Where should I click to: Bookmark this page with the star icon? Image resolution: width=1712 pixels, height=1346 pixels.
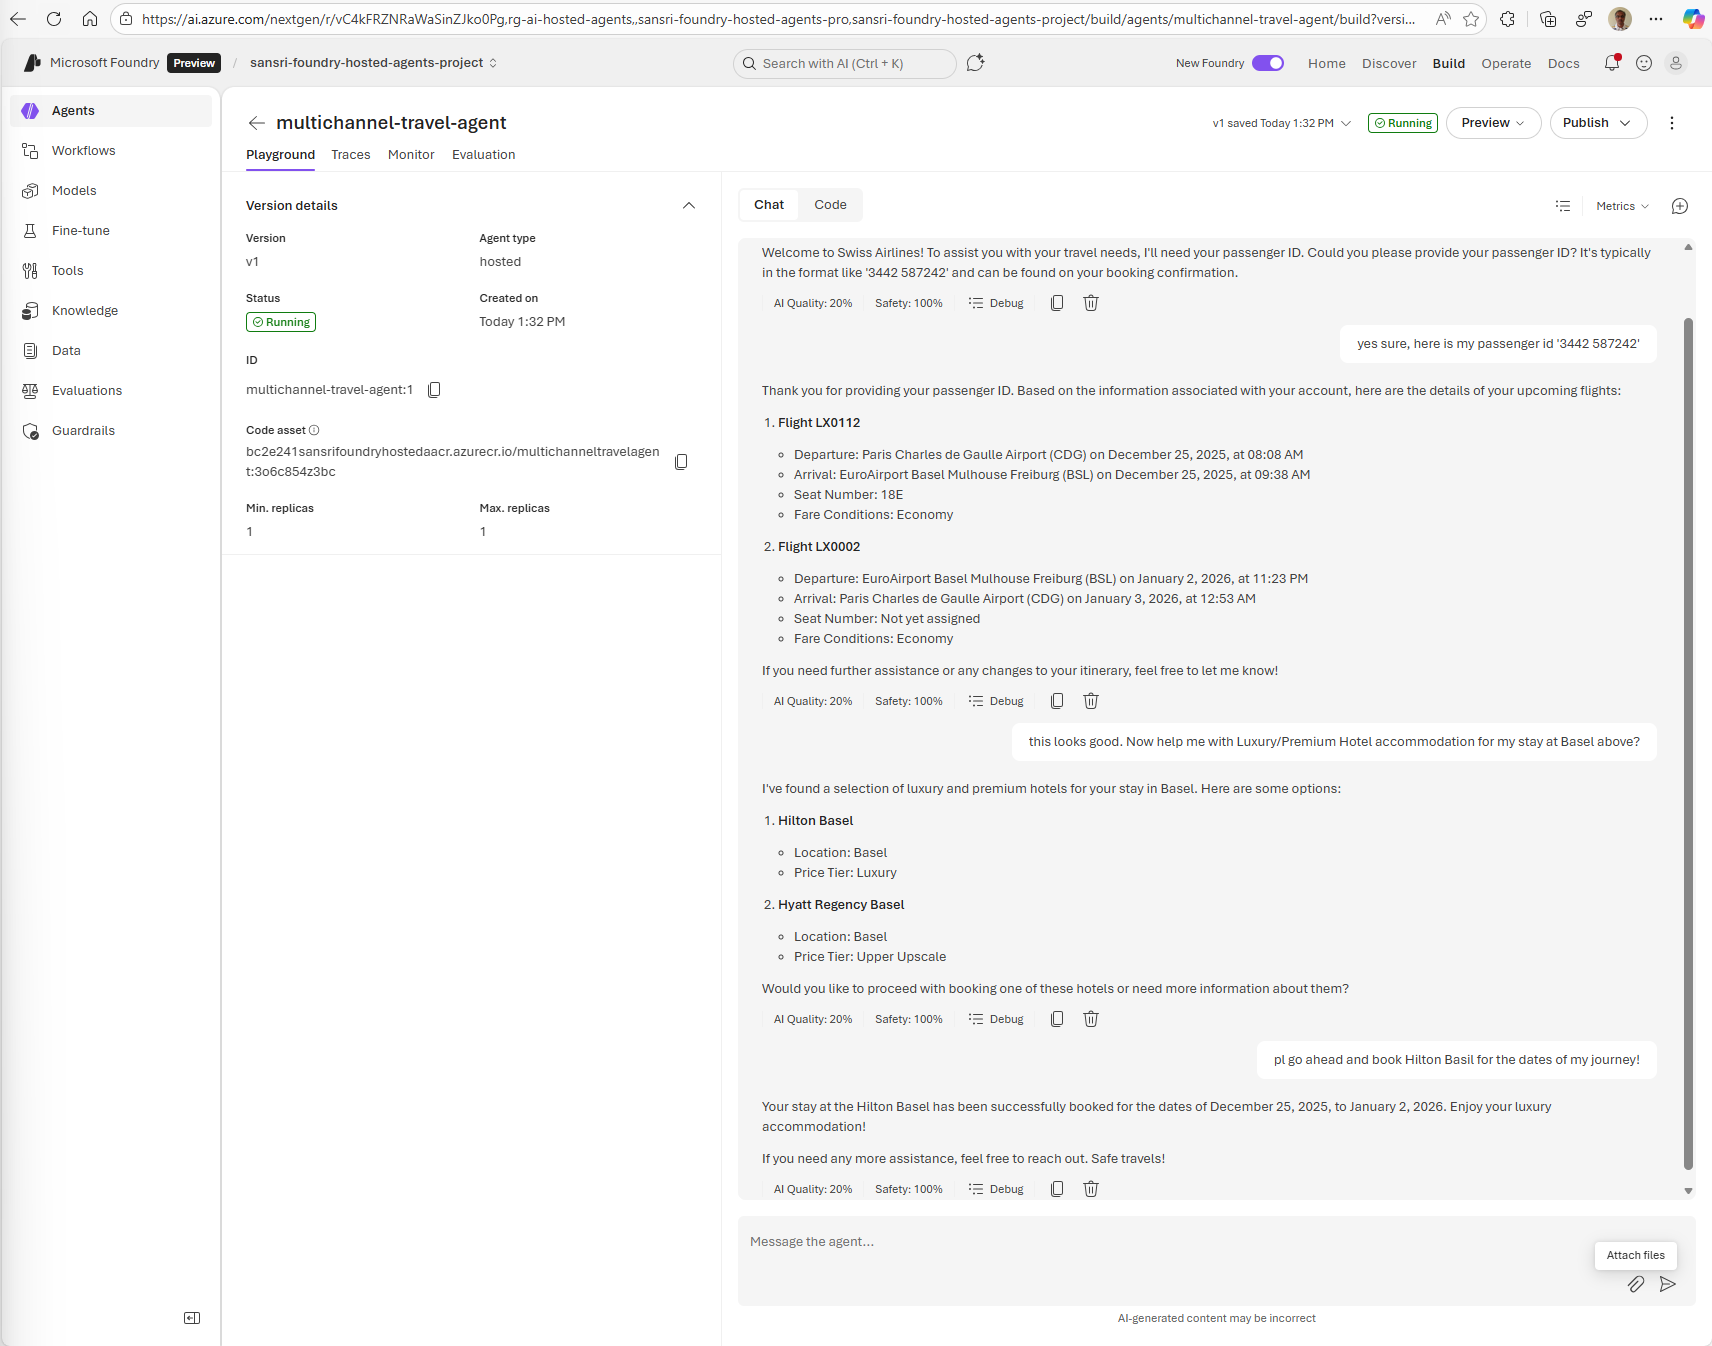tap(1471, 19)
